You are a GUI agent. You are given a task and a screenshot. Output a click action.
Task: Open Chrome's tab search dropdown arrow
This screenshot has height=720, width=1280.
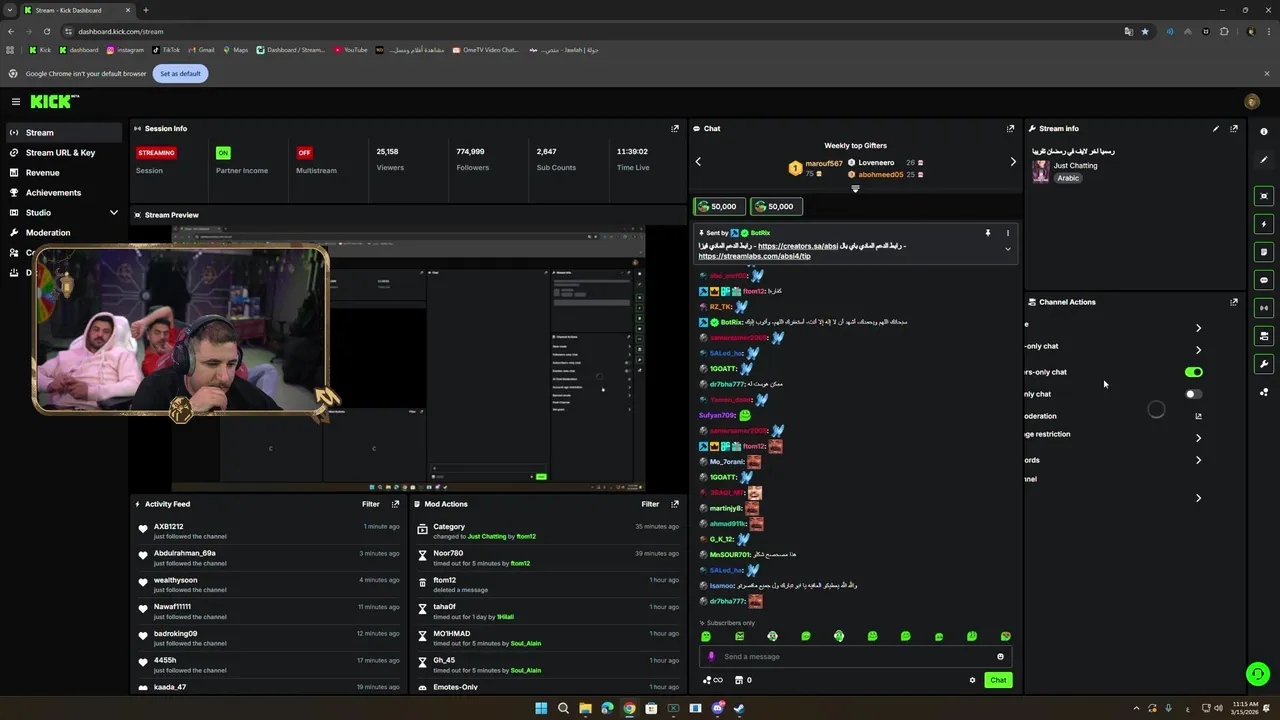(9, 10)
